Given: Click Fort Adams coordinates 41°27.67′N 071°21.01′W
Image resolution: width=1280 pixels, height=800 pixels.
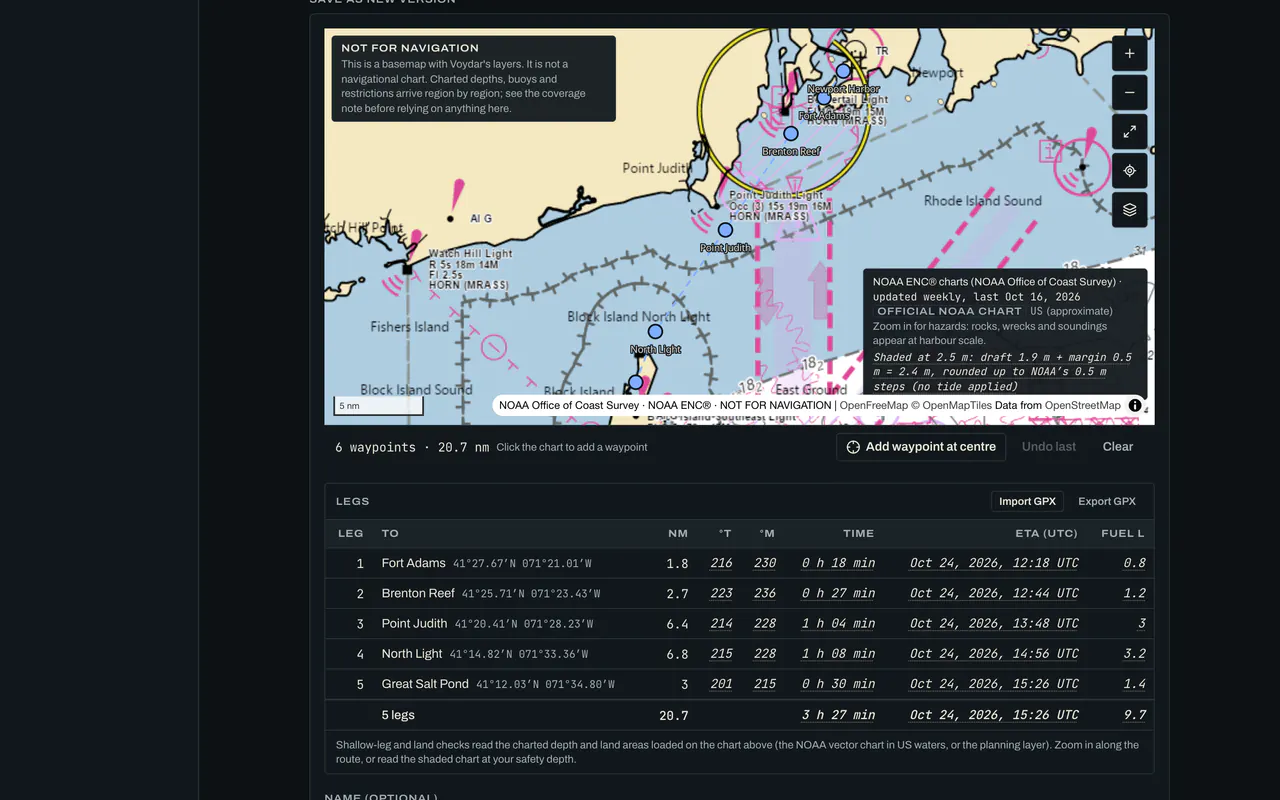Looking at the screenshot, I should point(522,564).
